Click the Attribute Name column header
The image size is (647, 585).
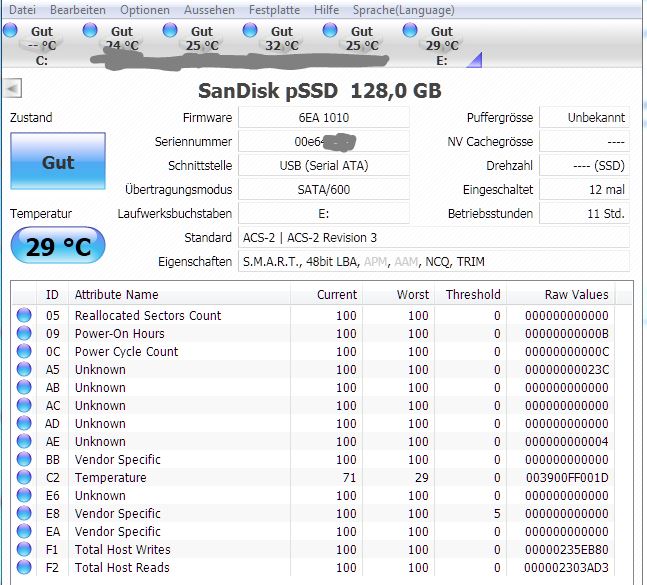point(179,295)
